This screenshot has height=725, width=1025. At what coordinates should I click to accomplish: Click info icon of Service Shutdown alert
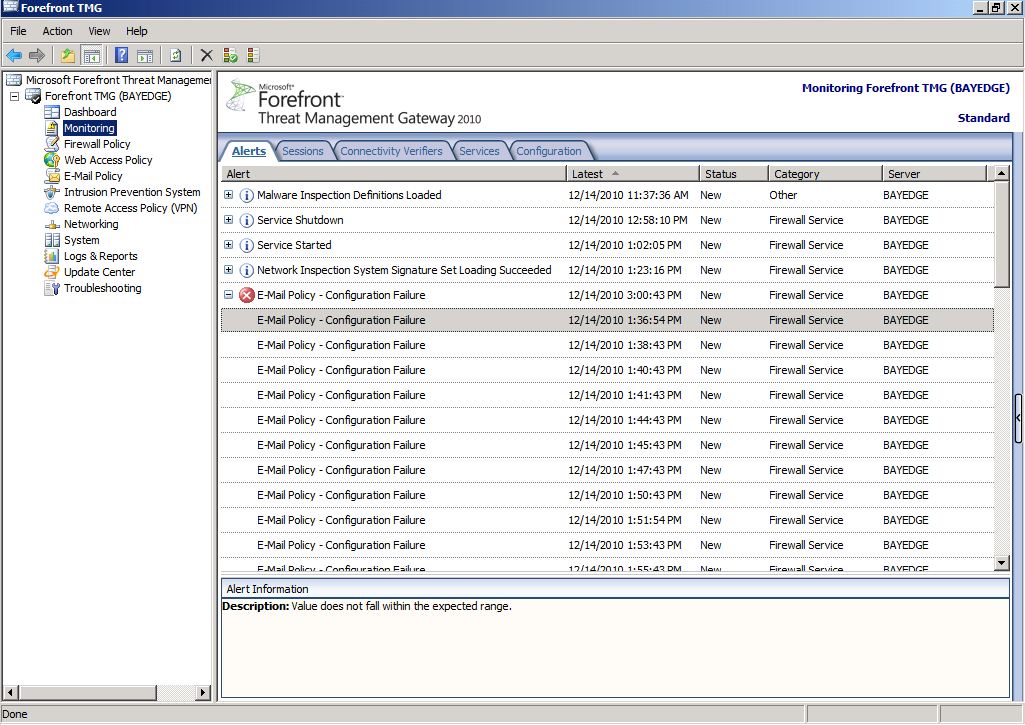[246, 220]
